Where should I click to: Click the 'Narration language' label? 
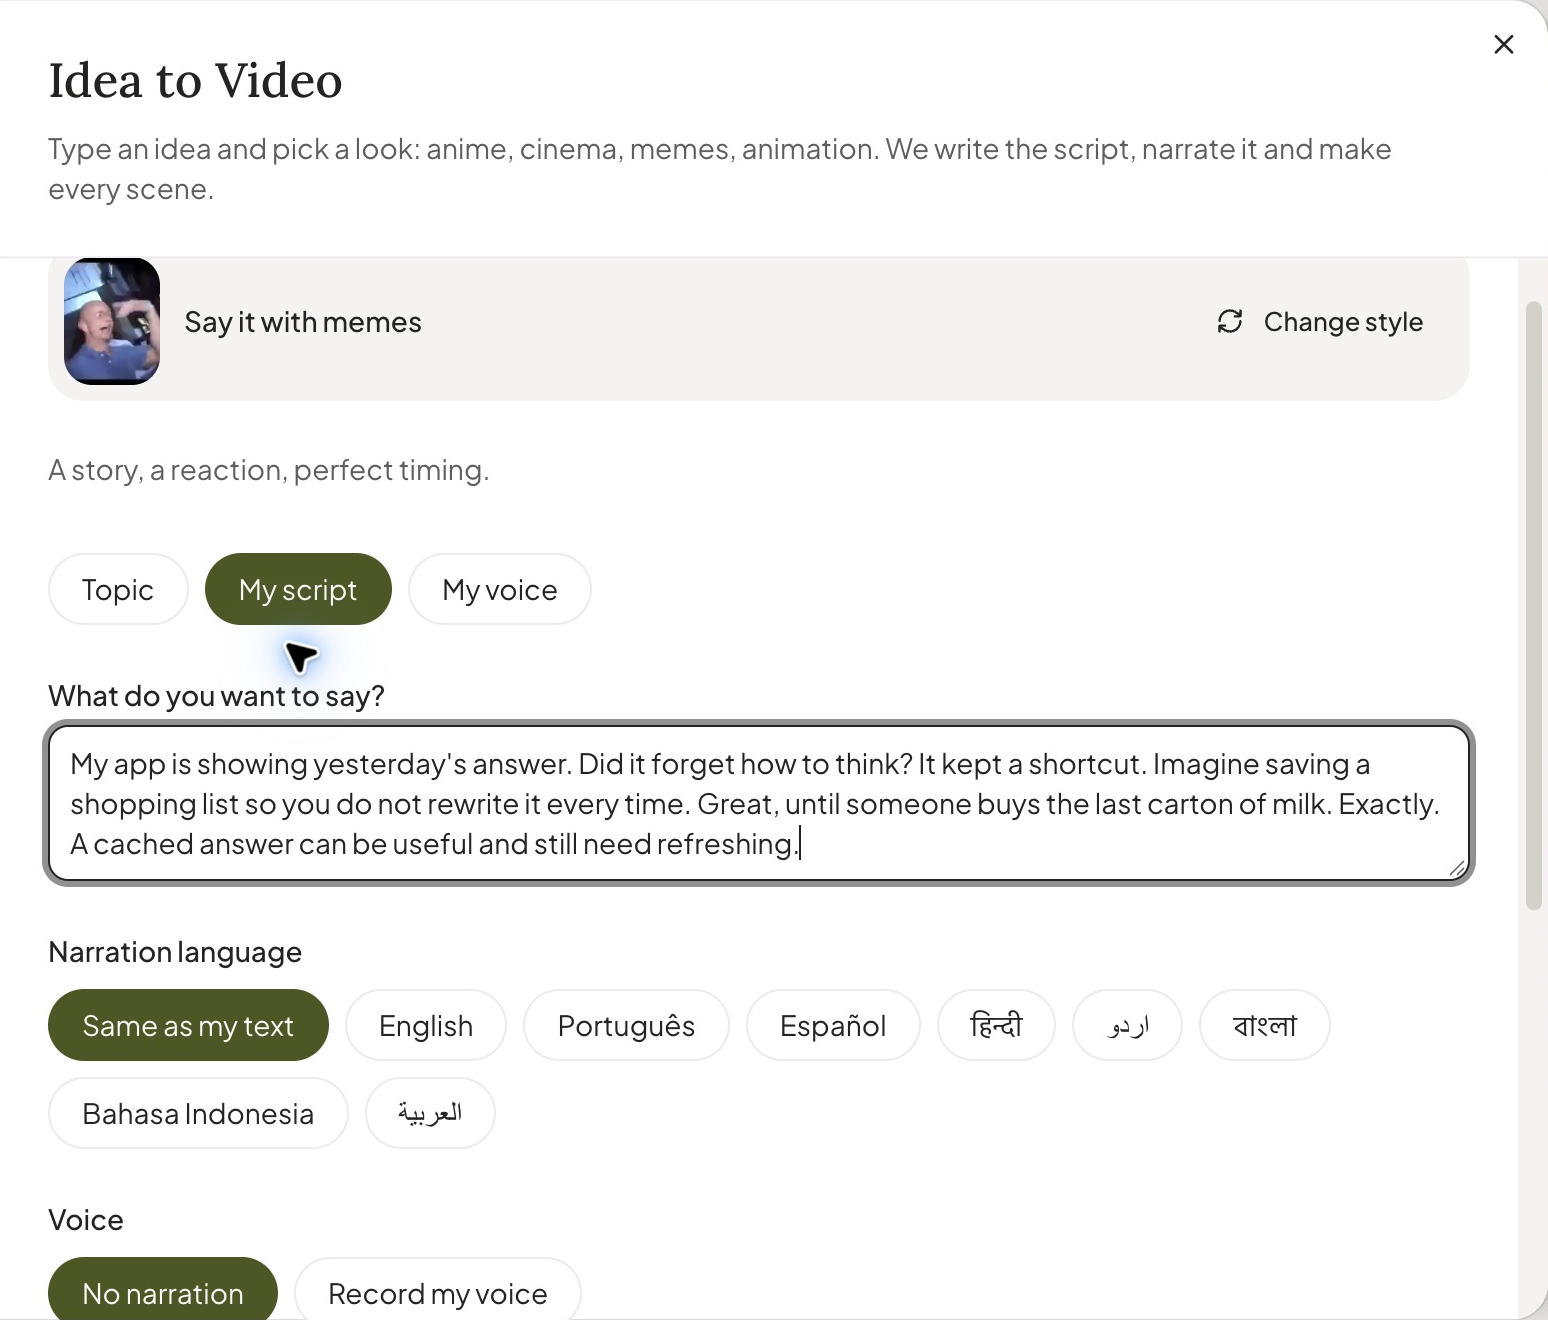(x=175, y=952)
